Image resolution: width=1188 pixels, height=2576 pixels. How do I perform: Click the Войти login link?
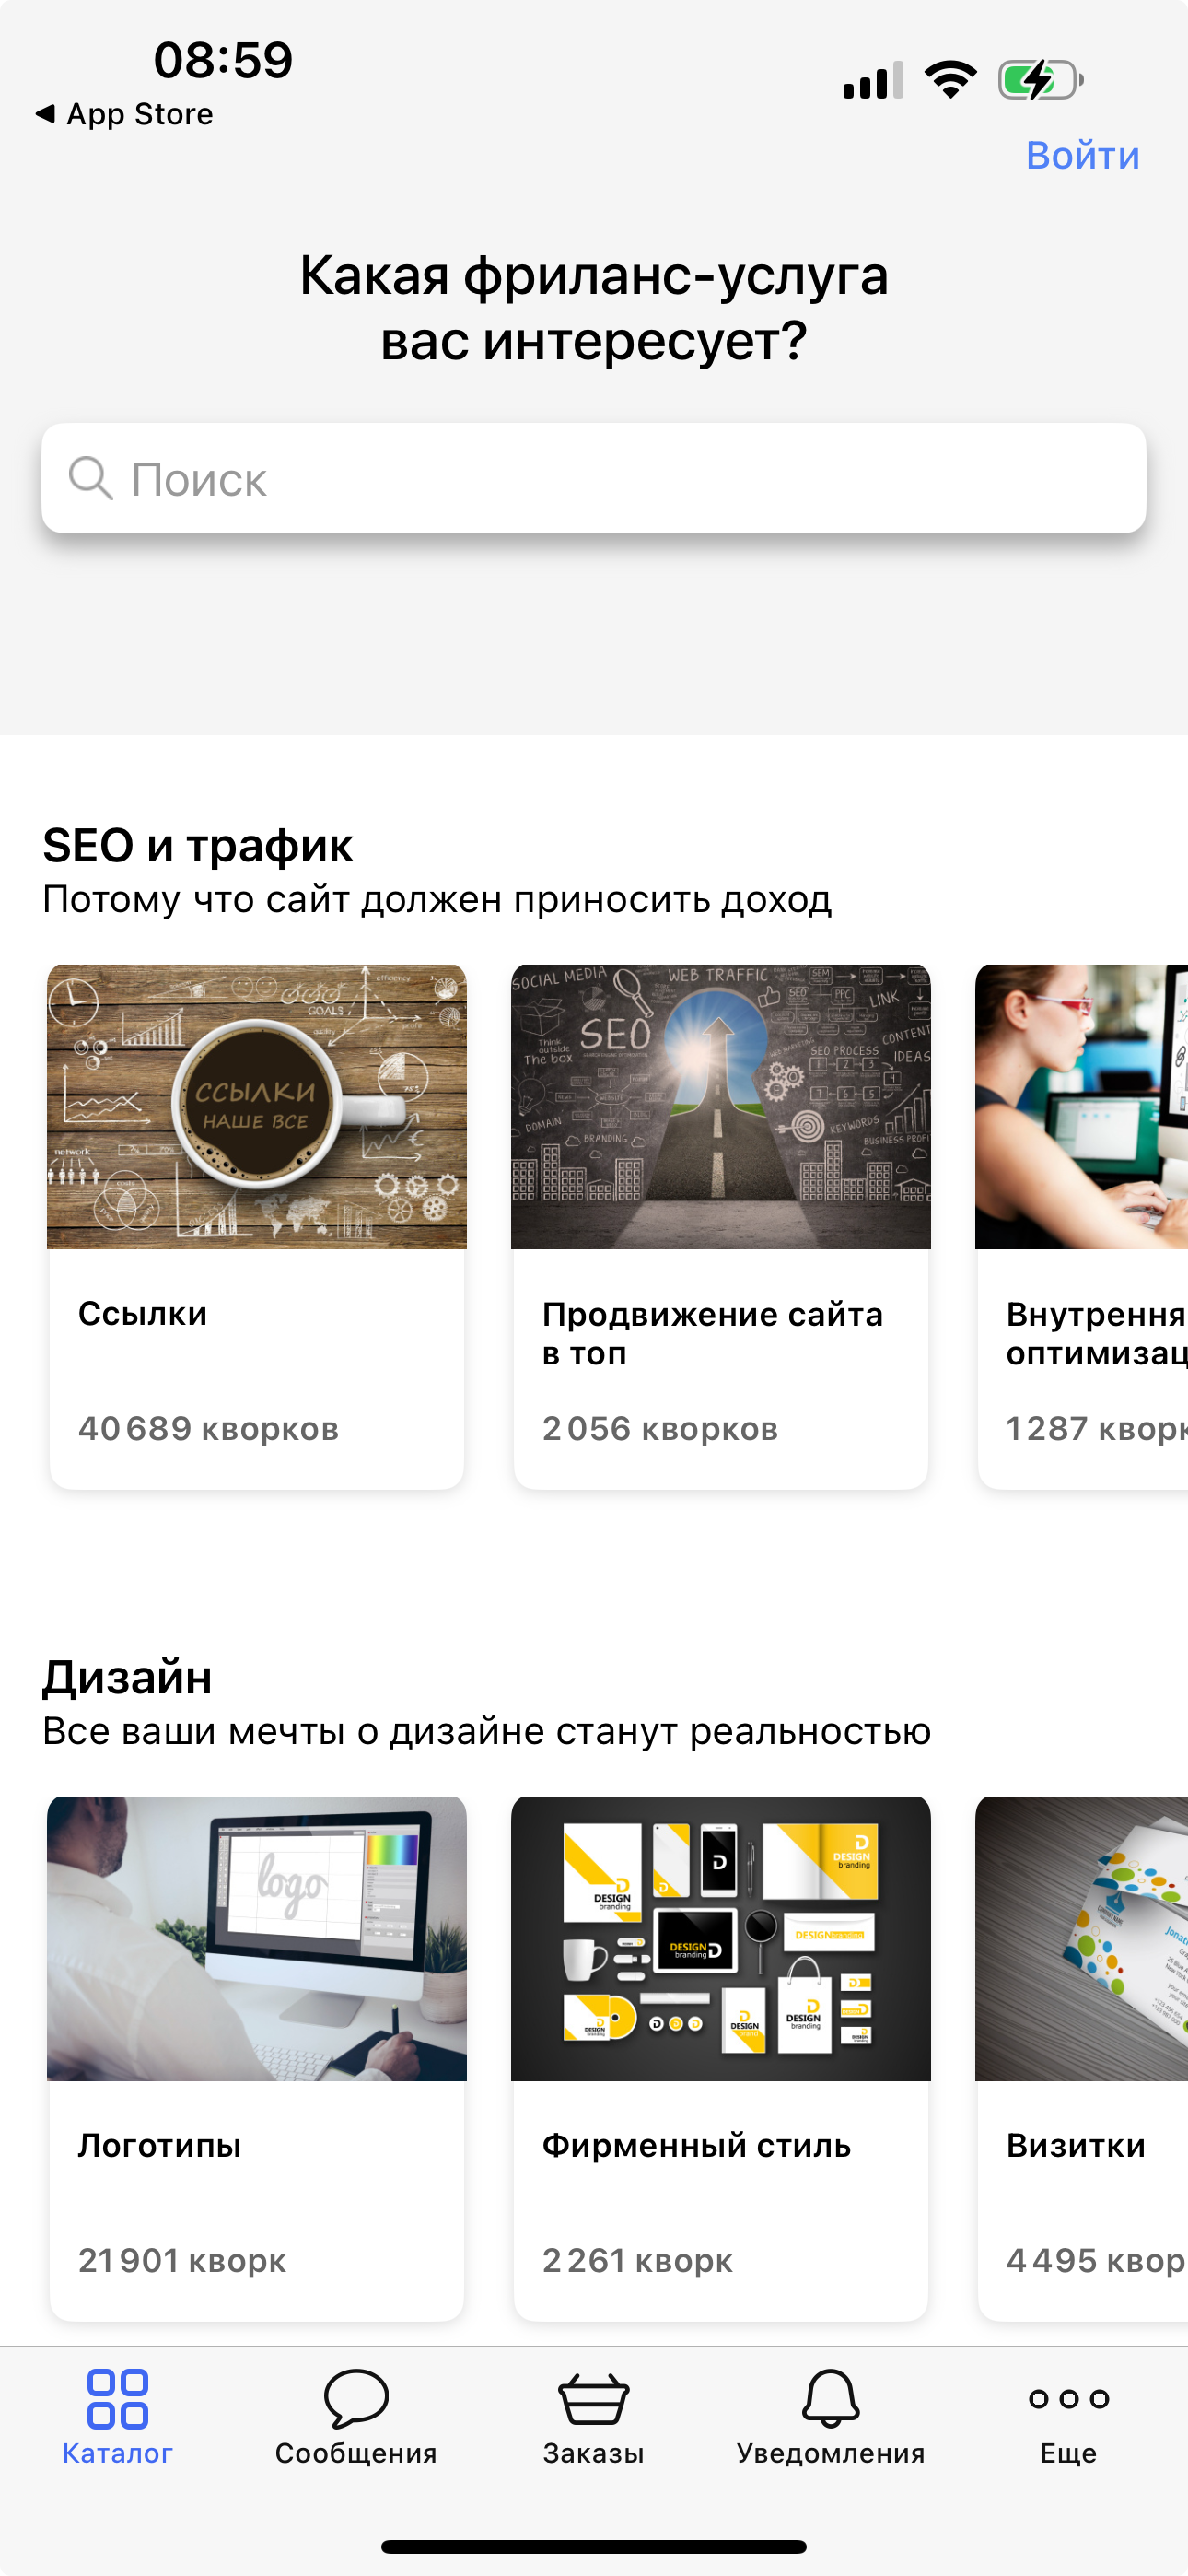tap(1083, 156)
